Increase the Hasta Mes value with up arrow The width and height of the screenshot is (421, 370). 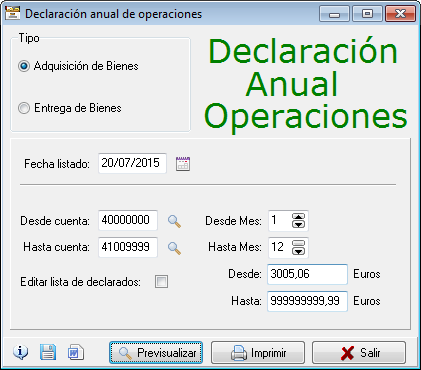pyautogui.click(x=298, y=244)
